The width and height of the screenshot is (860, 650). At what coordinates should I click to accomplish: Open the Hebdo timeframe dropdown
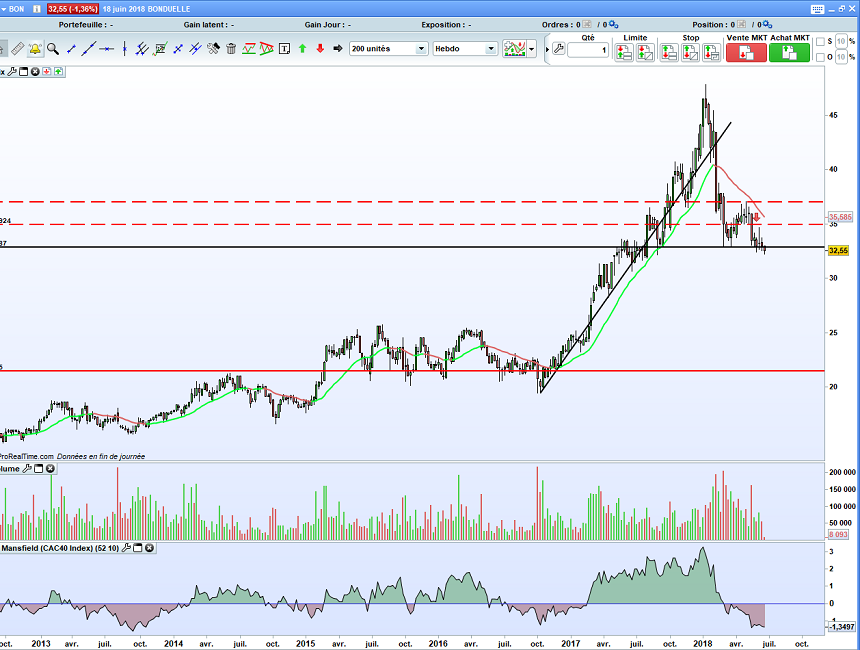coord(465,49)
